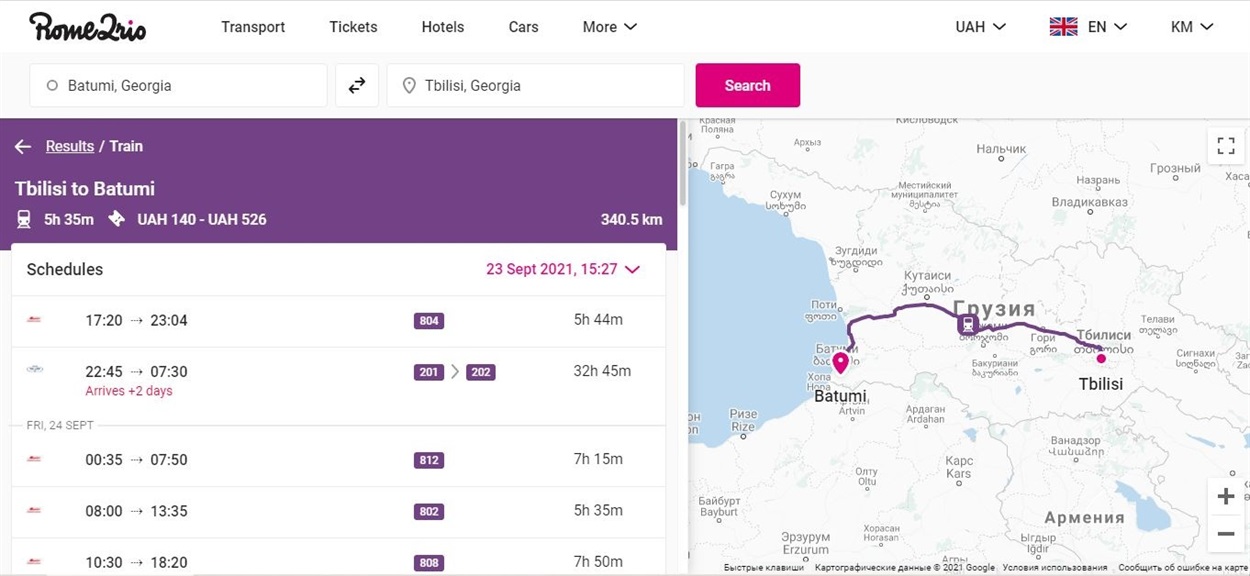Click the train icon beside 5h 35m

click(x=23, y=219)
